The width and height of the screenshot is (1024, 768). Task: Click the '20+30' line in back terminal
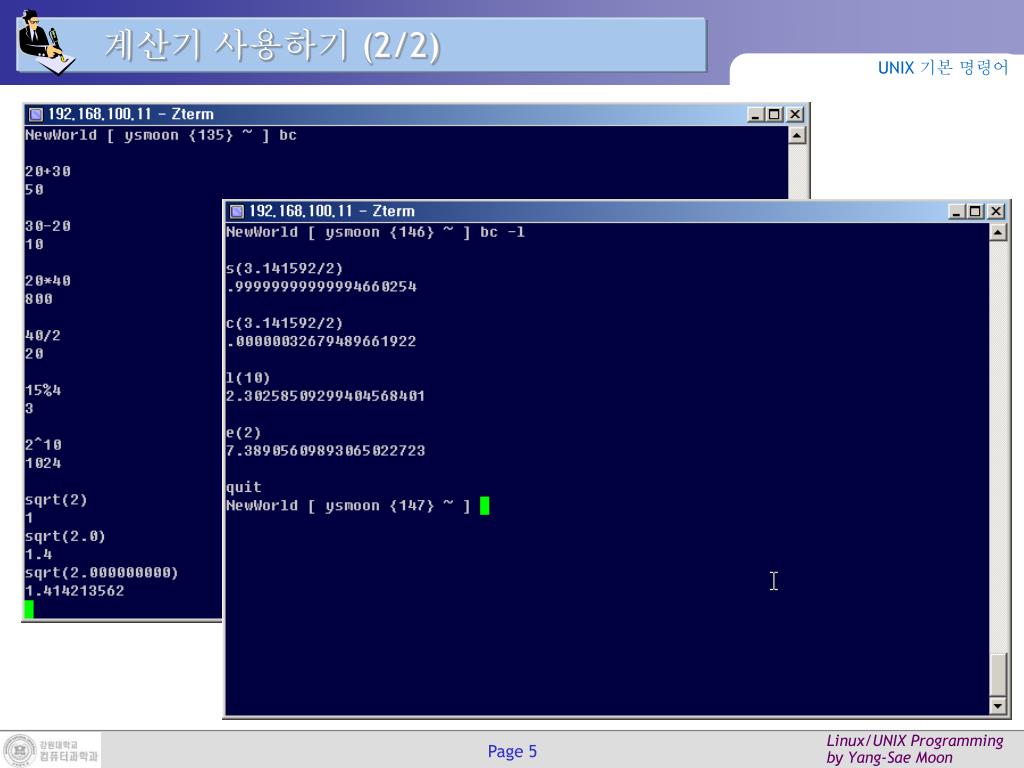48,171
